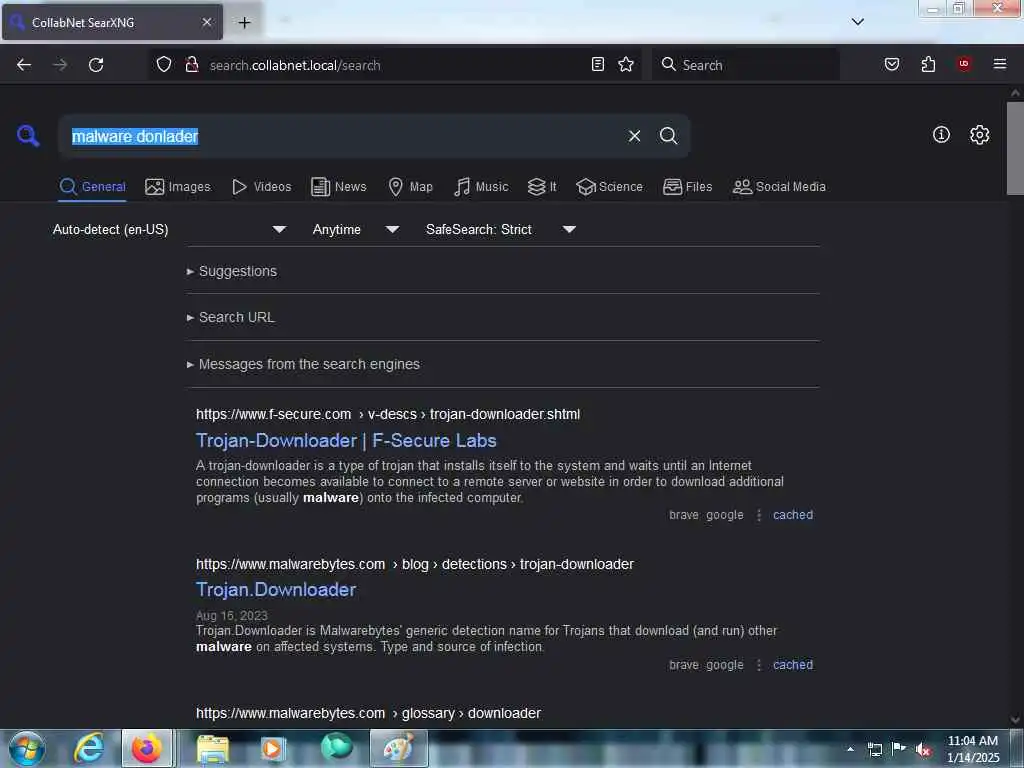Open cached link for F-Secure result

click(x=793, y=515)
